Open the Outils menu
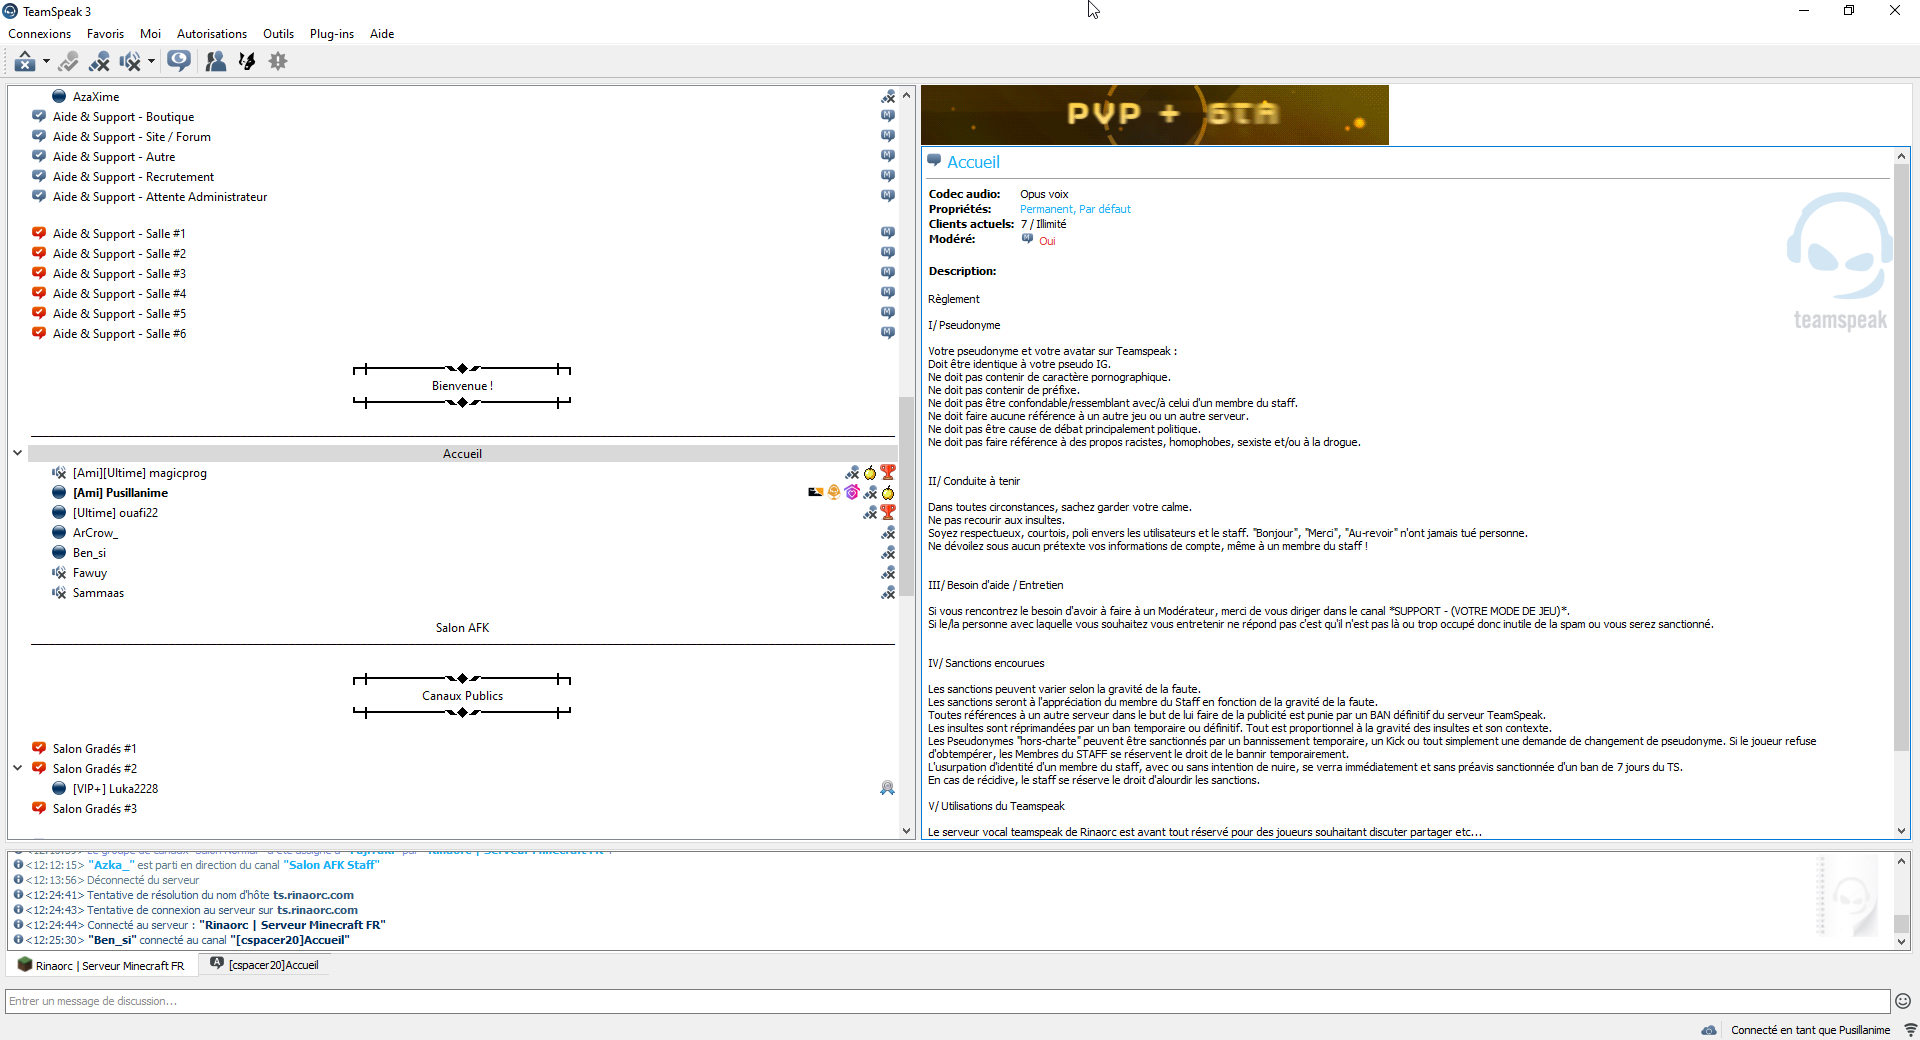This screenshot has width=1920, height=1040. pos(278,34)
